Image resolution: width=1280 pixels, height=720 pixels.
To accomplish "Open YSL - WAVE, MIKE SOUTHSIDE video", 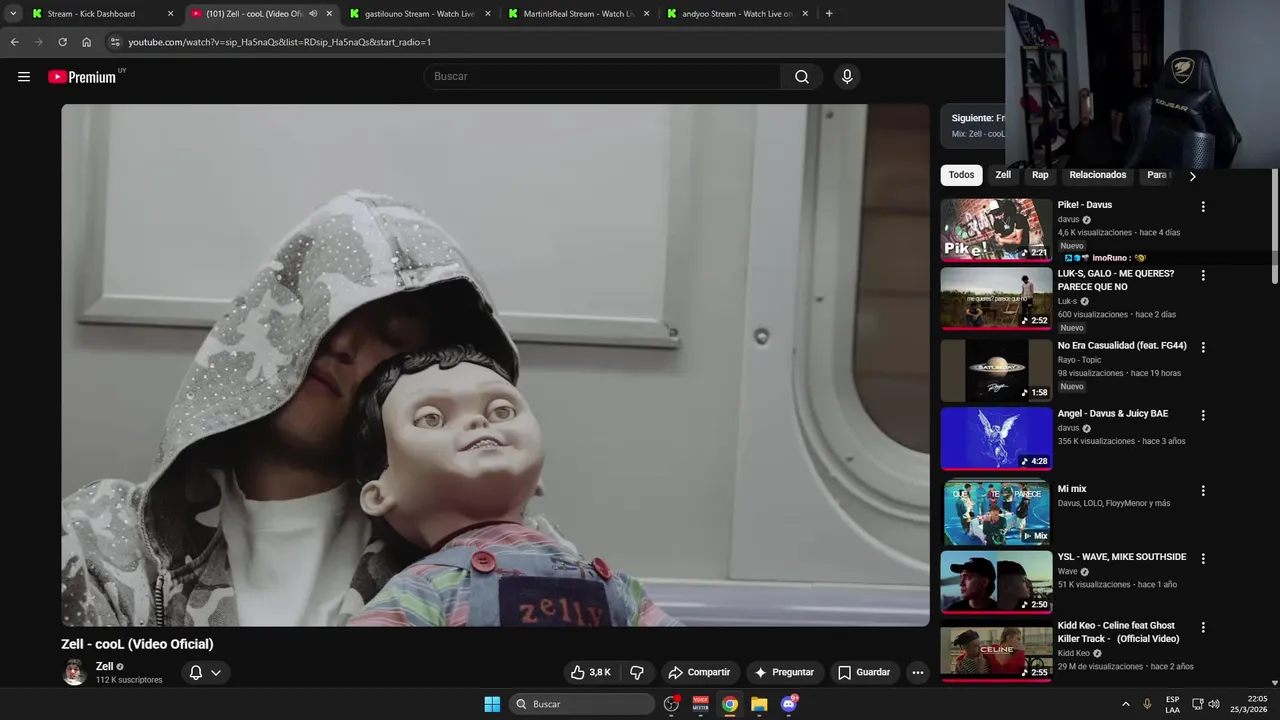I will pyautogui.click(x=996, y=582).
